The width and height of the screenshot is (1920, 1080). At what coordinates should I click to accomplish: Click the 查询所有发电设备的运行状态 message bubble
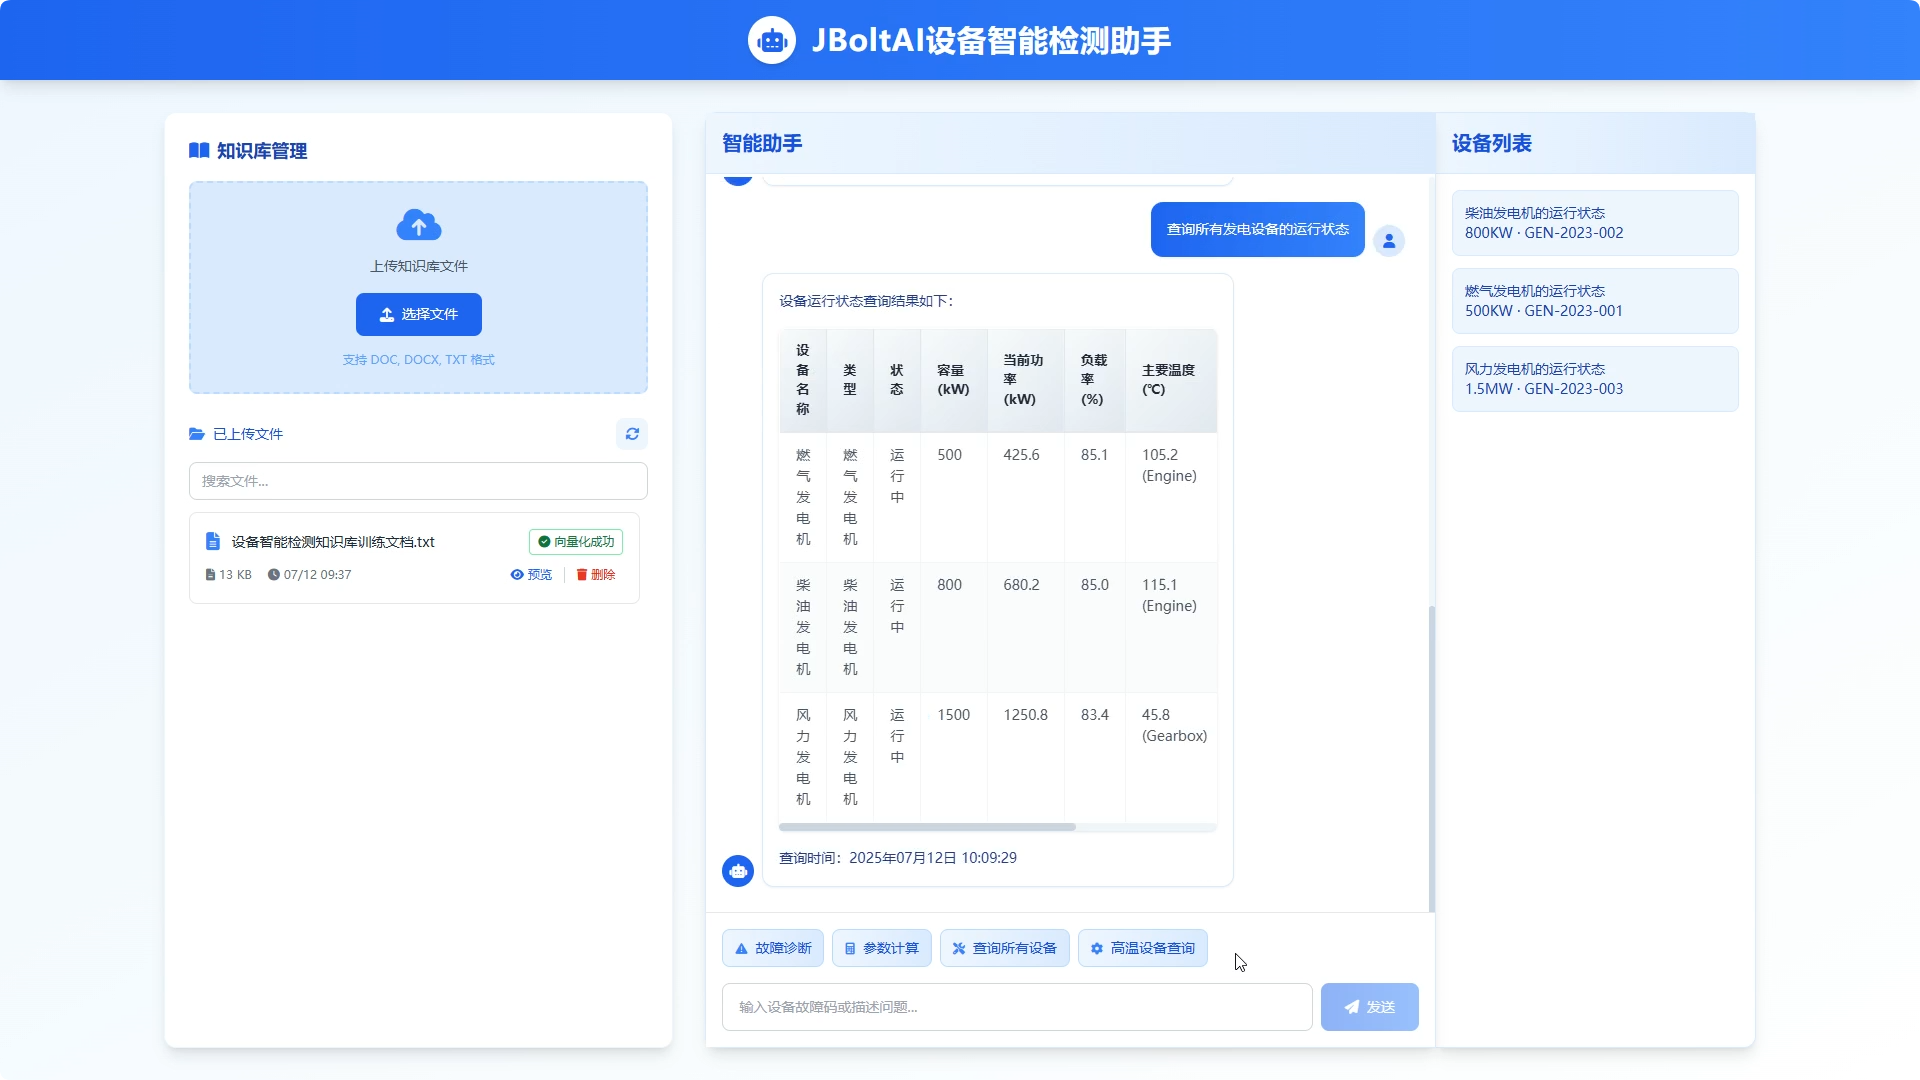1258,229
